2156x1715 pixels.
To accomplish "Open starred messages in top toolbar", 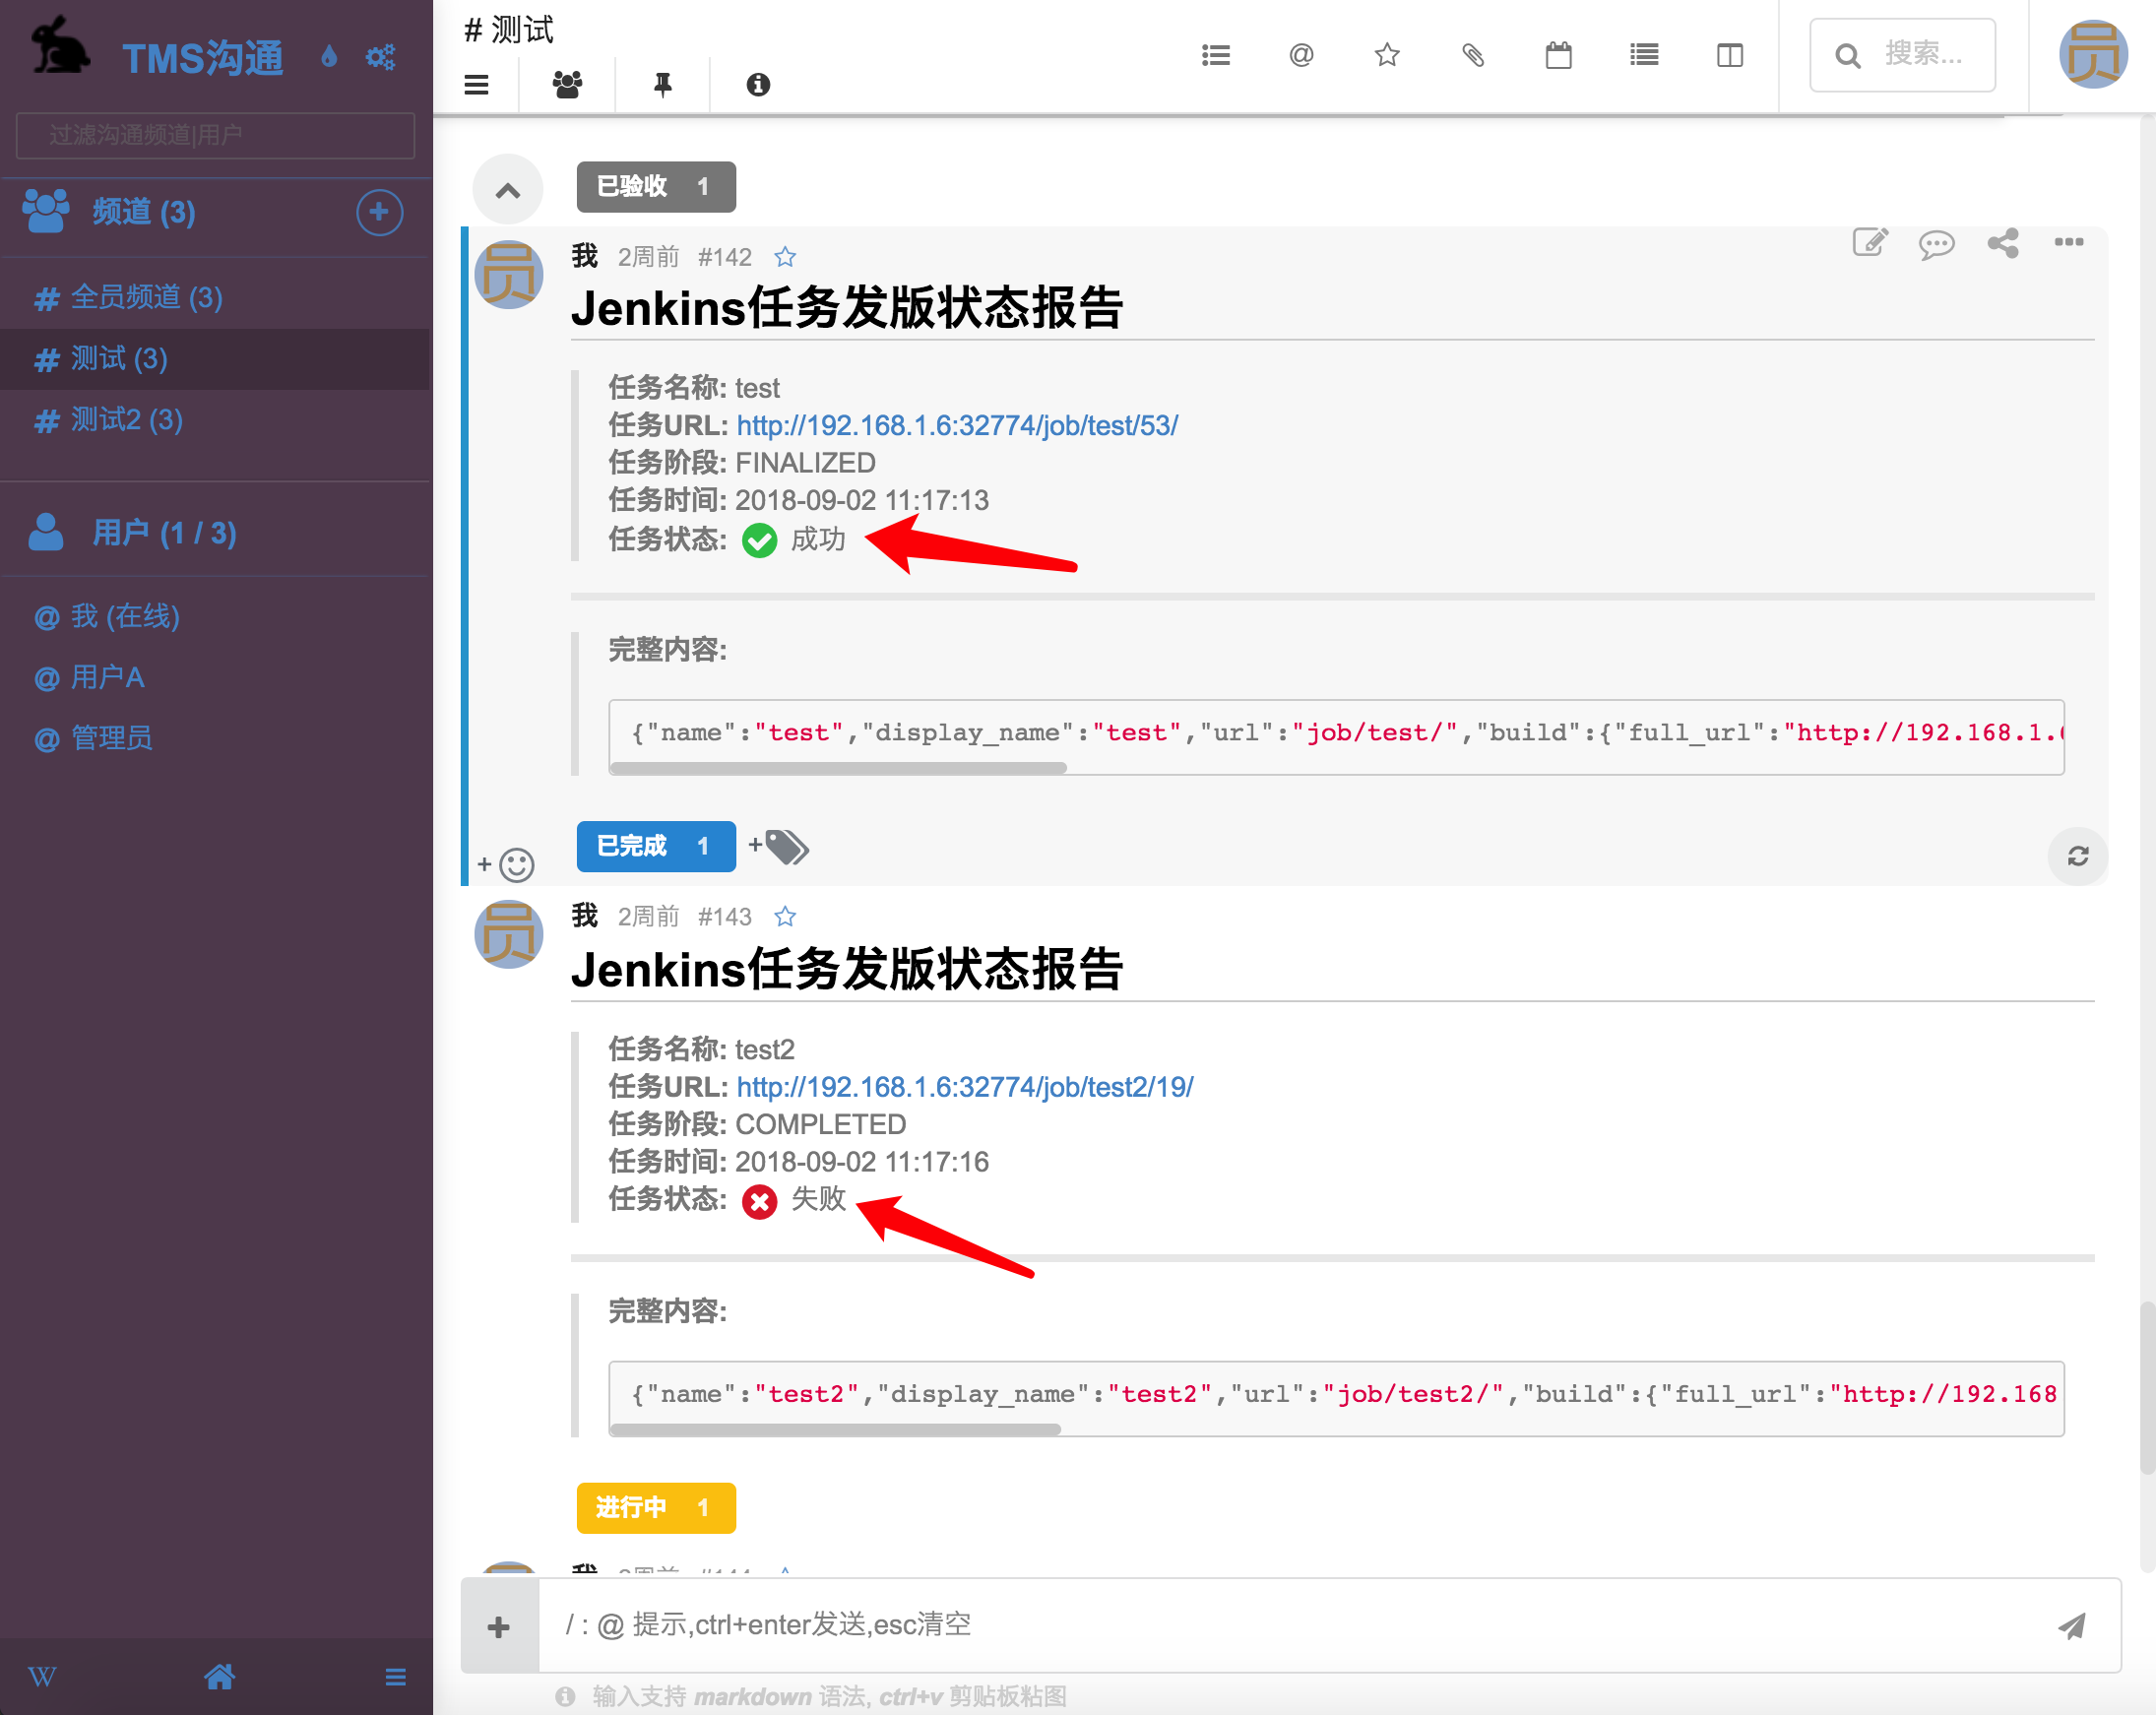I will click(x=1387, y=55).
